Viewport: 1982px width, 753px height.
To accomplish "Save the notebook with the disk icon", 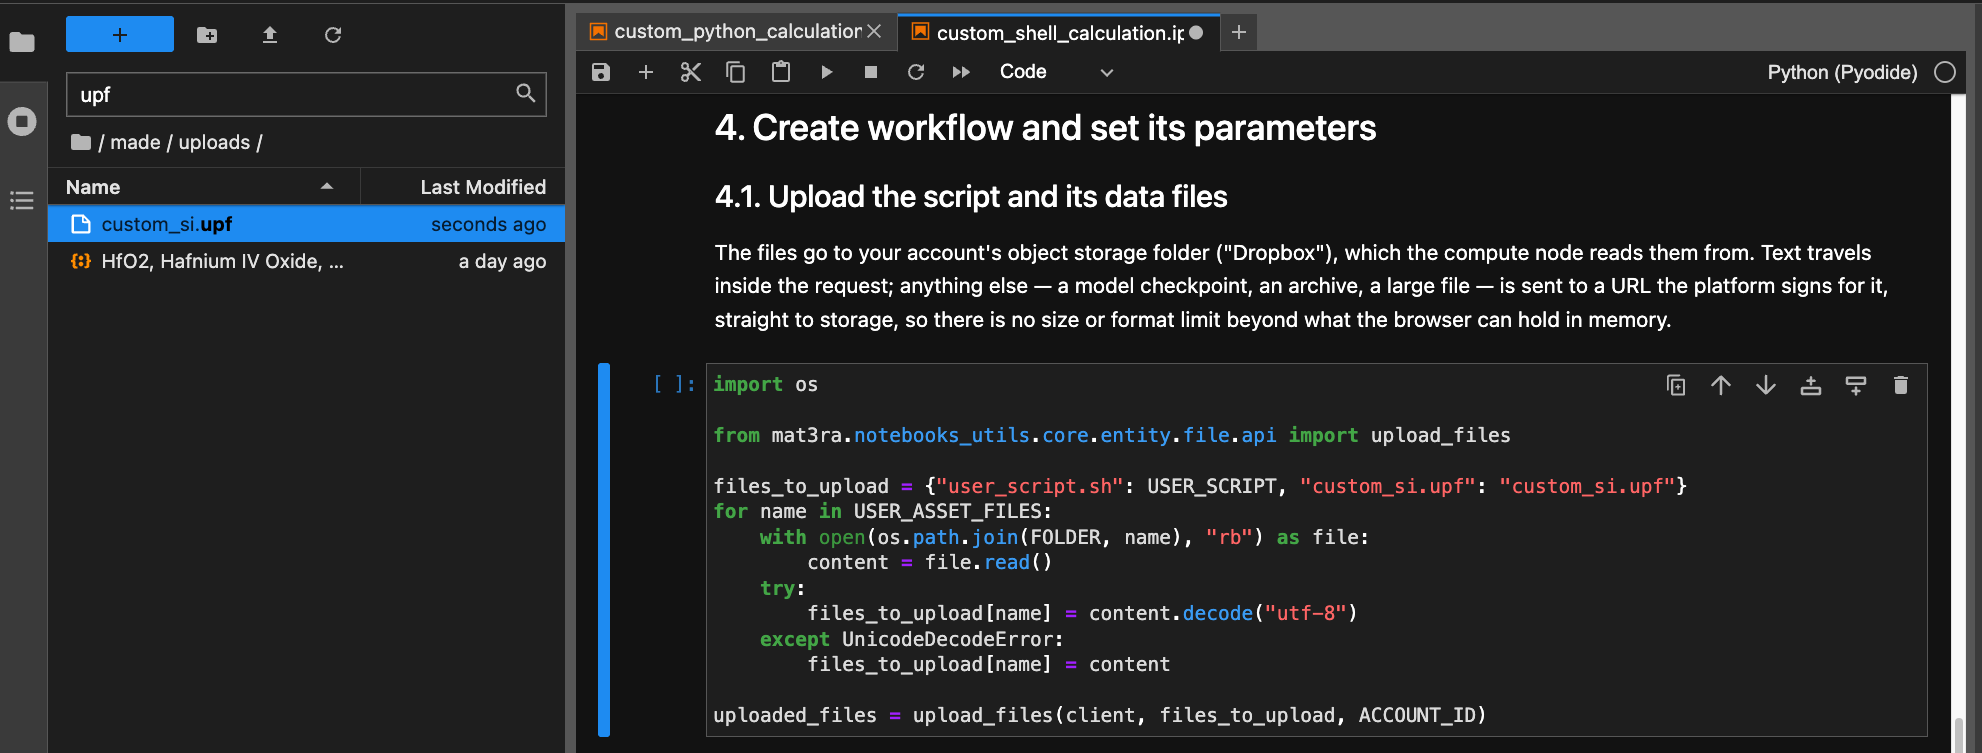I will (601, 72).
